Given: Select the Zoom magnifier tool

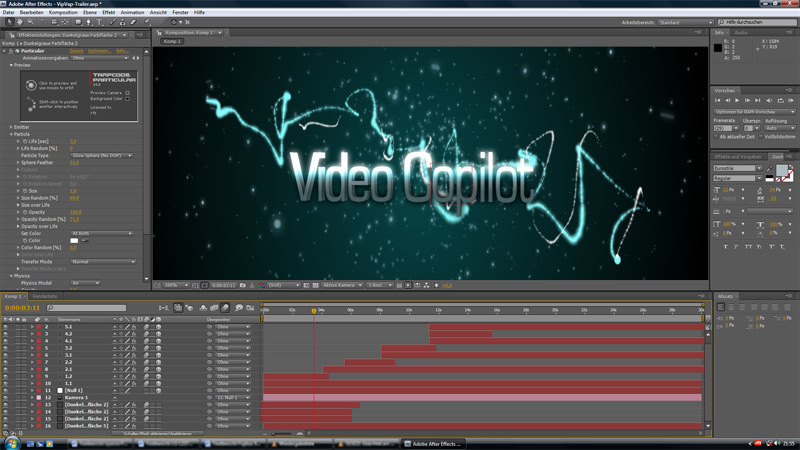Looking at the screenshot, I should (31, 22).
